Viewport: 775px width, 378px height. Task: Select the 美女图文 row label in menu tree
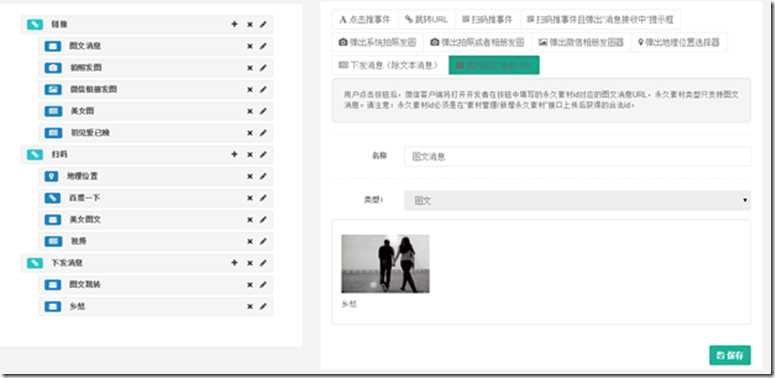click(x=85, y=219)
